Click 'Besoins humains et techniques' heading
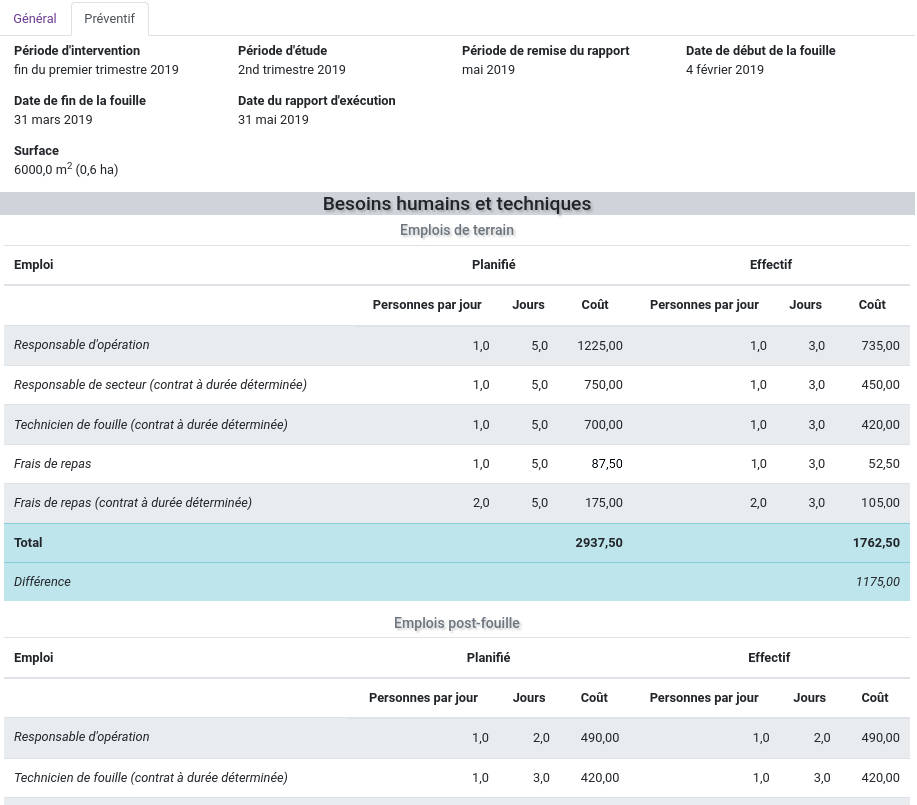The image size is (917, 805). coord(457,204)
